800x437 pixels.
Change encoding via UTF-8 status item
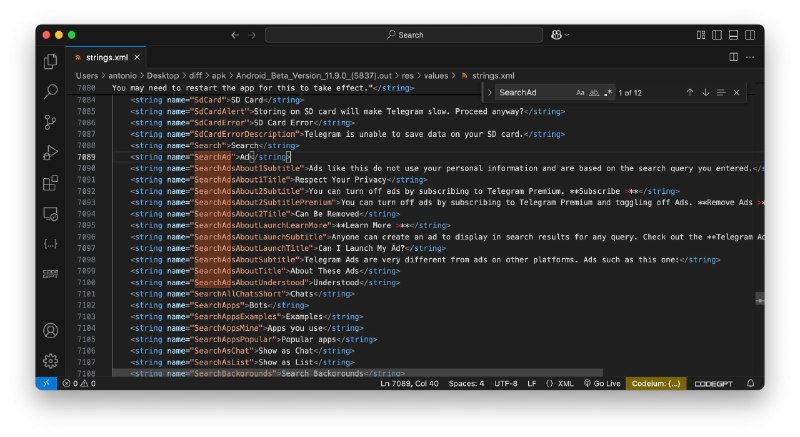(x=506, y=383)
